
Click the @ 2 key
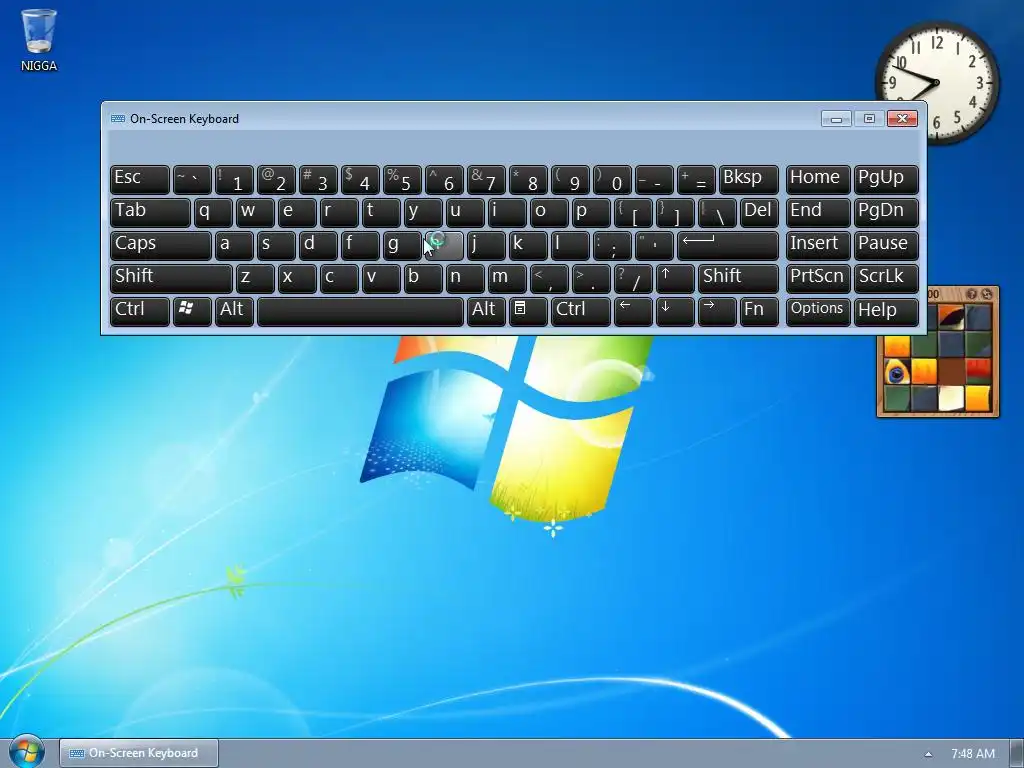276,180
